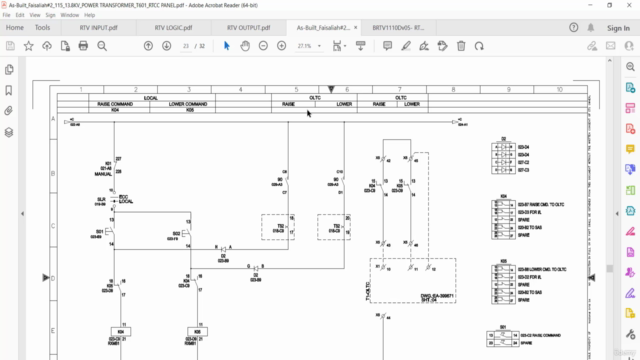Switch to the RTV INPUT.pdf tab
Screen dimensions: 640x360
(x=98, y=28)
